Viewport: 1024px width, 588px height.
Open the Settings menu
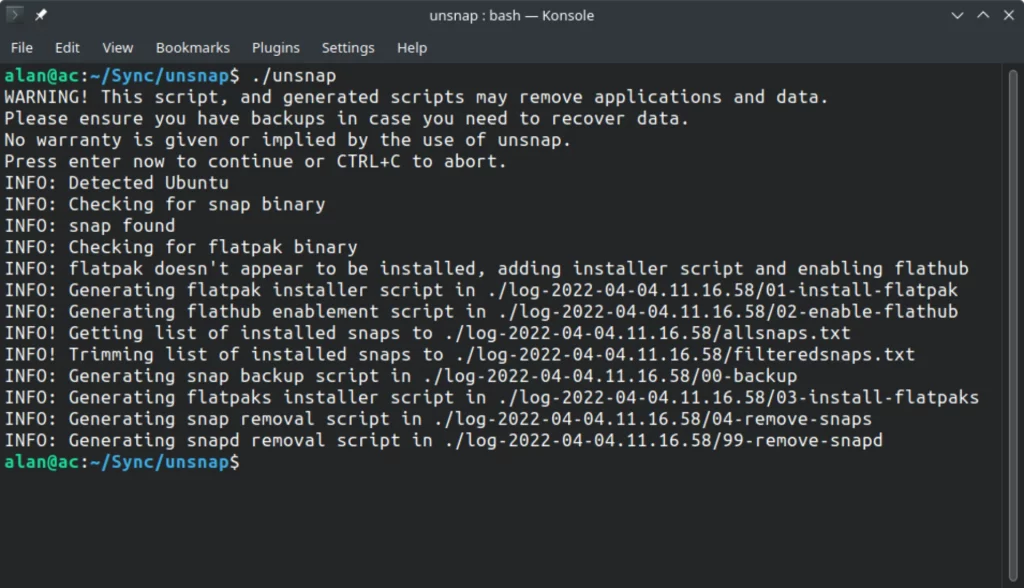point(348,48)
